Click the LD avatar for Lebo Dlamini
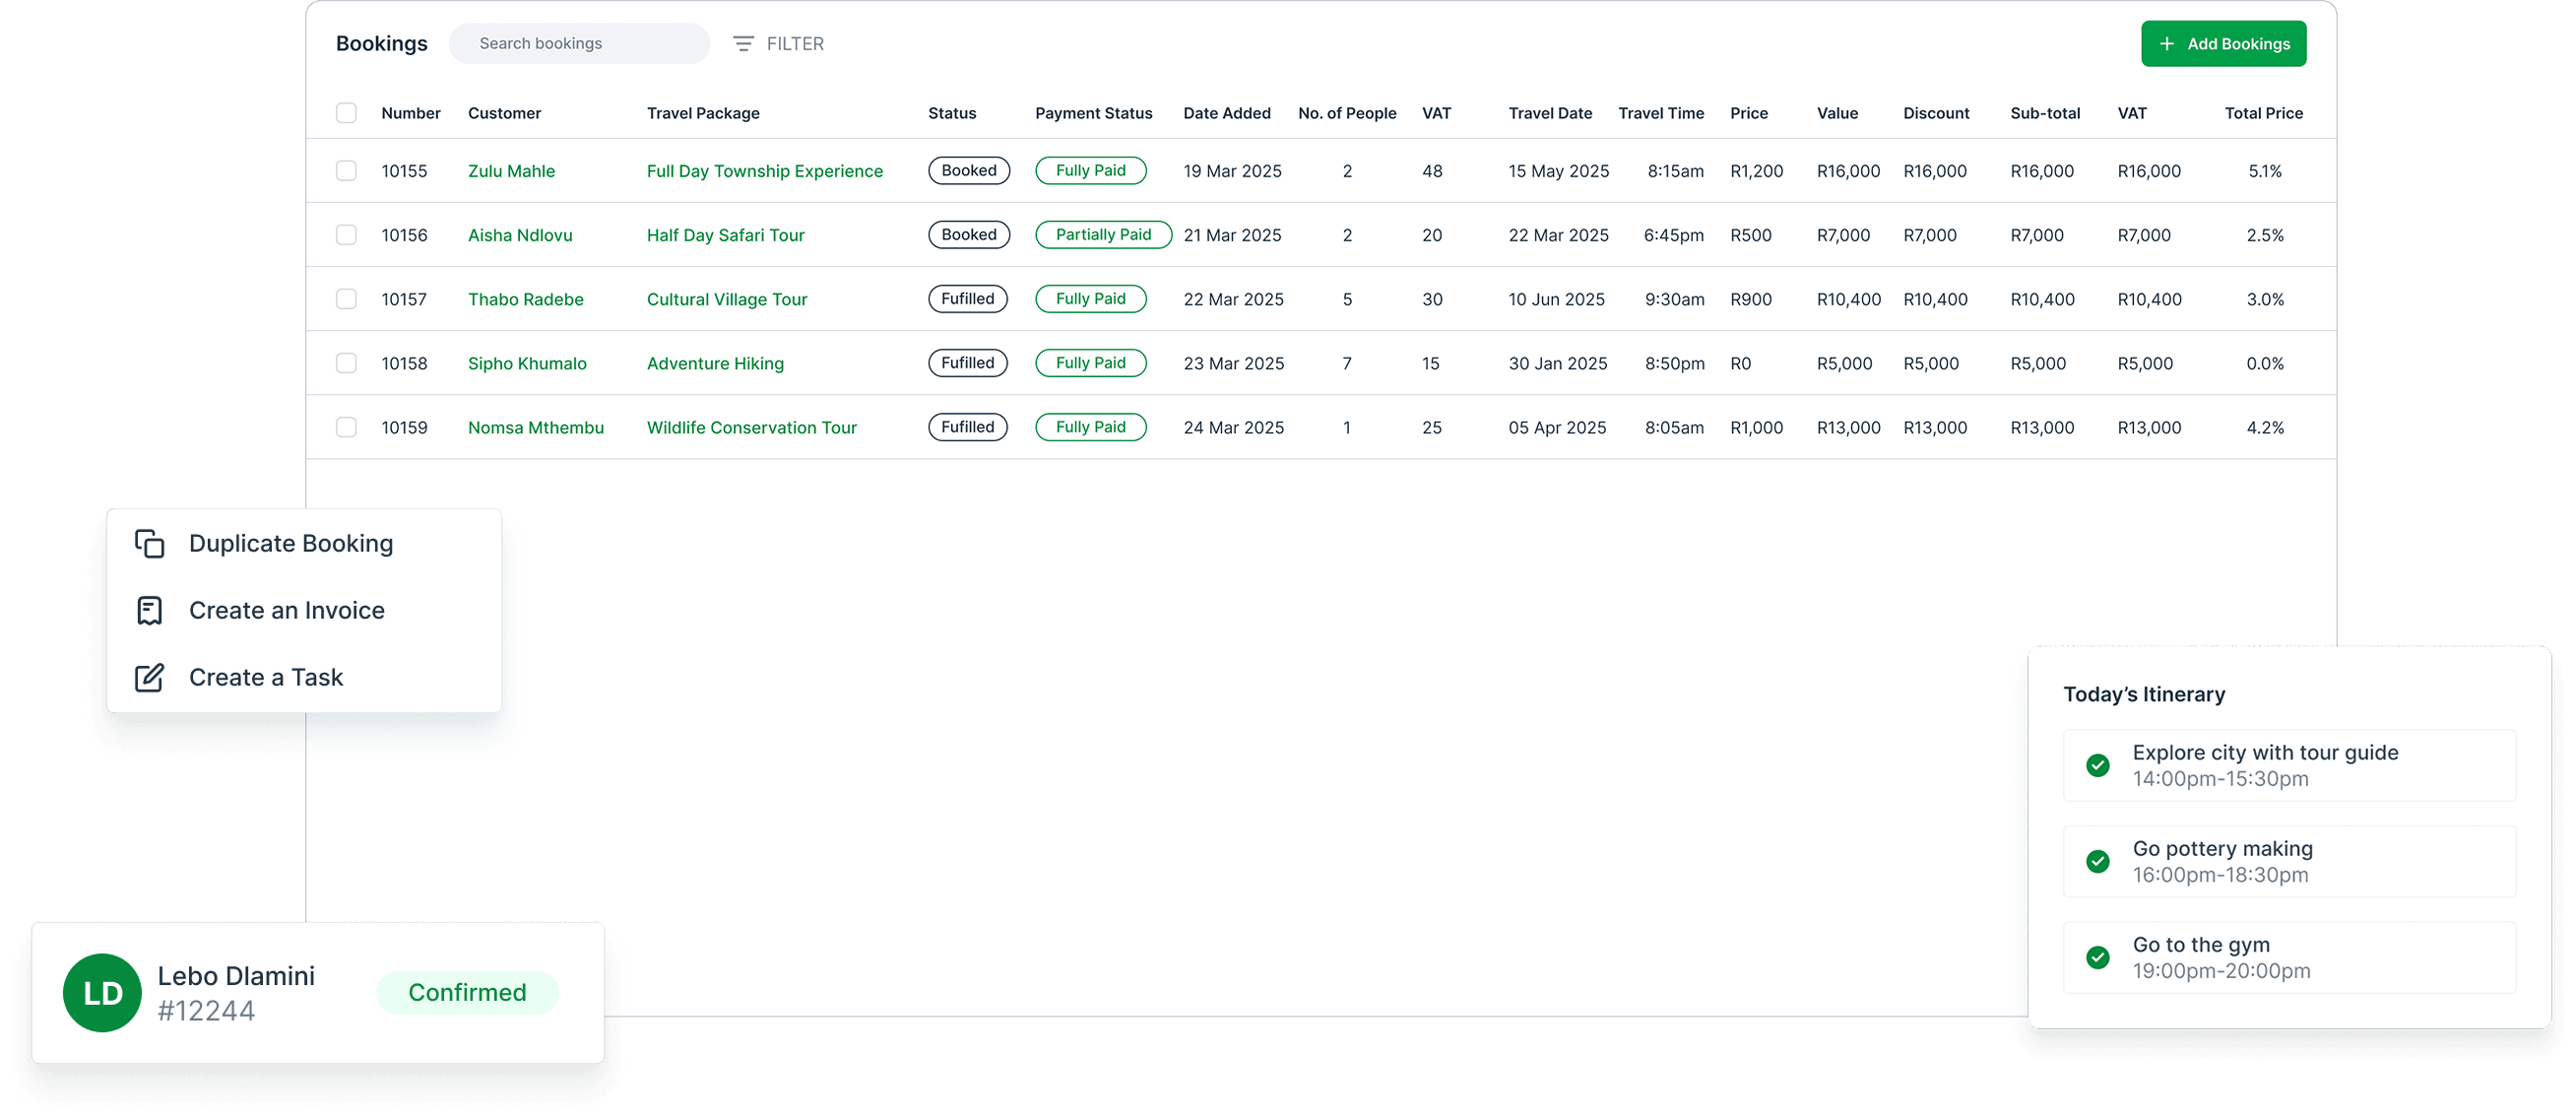This screenshot has width=2576, height=1119. pyautogui.click(x=102, y=992)
